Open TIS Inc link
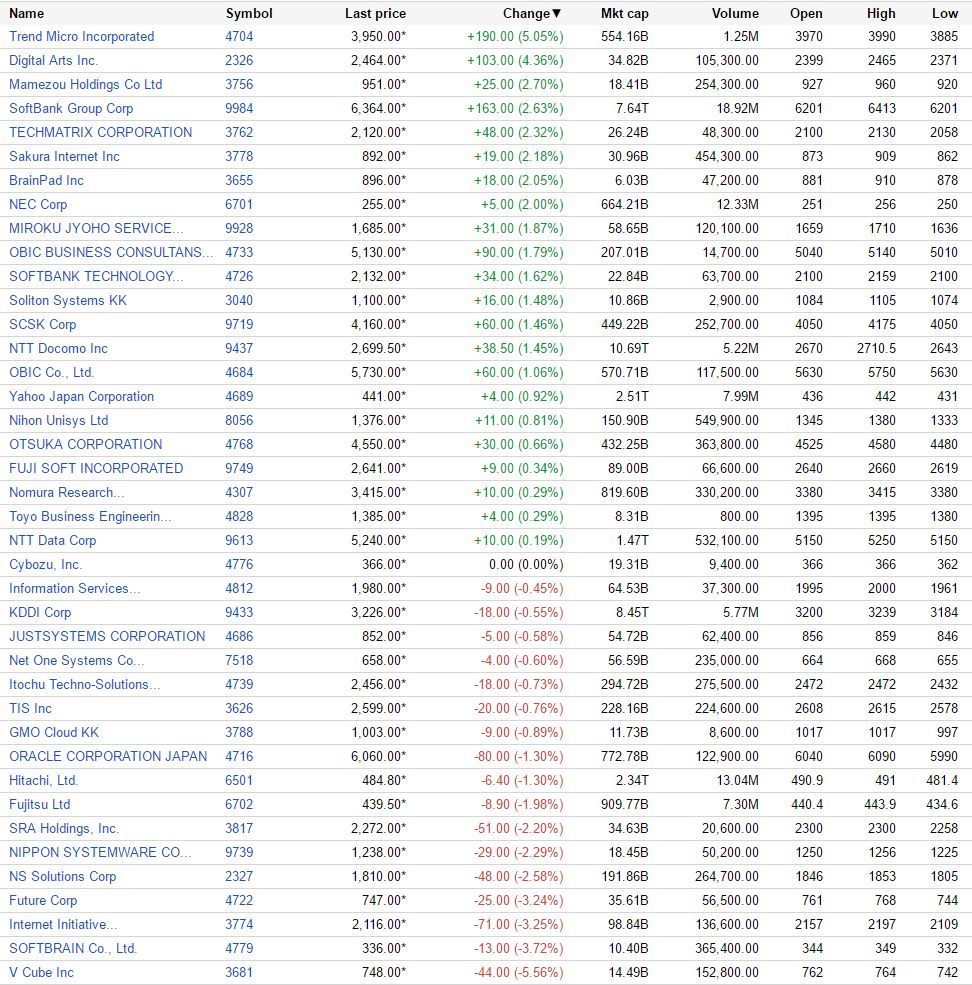This screenshot has height=985, width=972. pyautogui.click(x=30, y=708)
